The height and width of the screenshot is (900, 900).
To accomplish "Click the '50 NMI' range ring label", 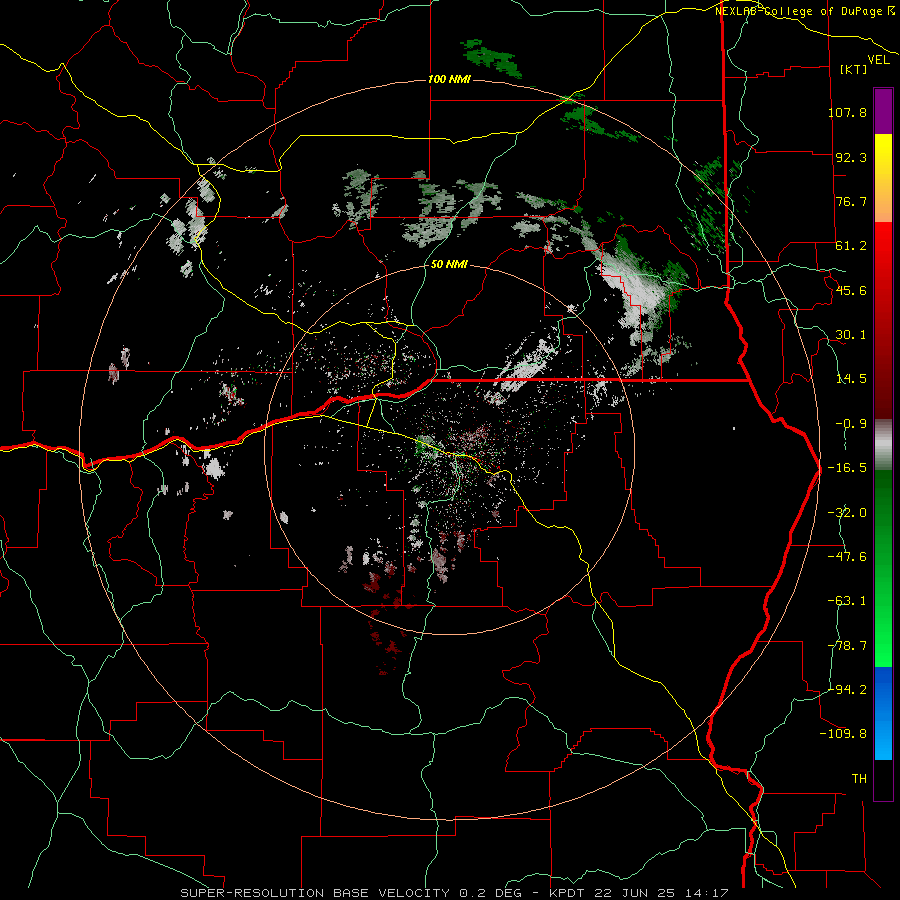I will pyautogui.click(x=449, y=265).
